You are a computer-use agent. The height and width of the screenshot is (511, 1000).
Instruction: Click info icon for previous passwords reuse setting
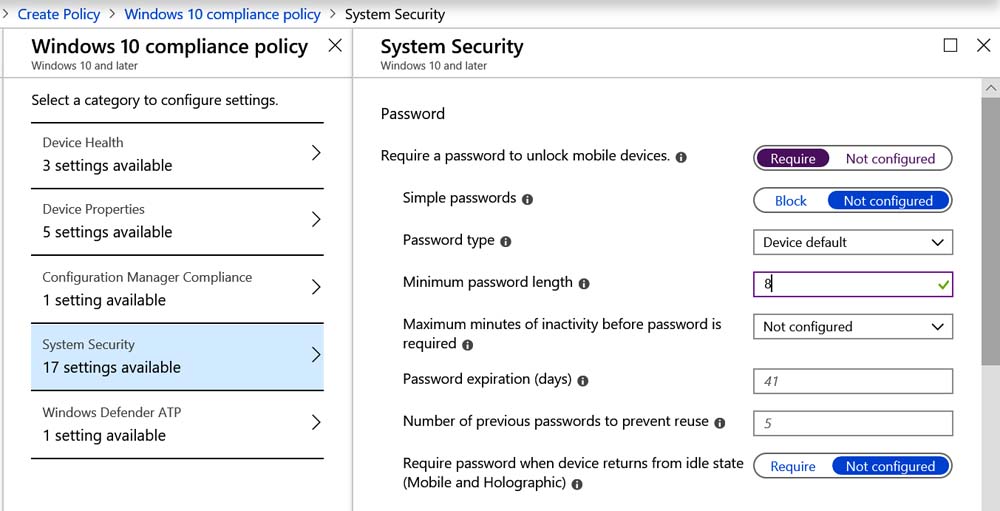(720, 423)
